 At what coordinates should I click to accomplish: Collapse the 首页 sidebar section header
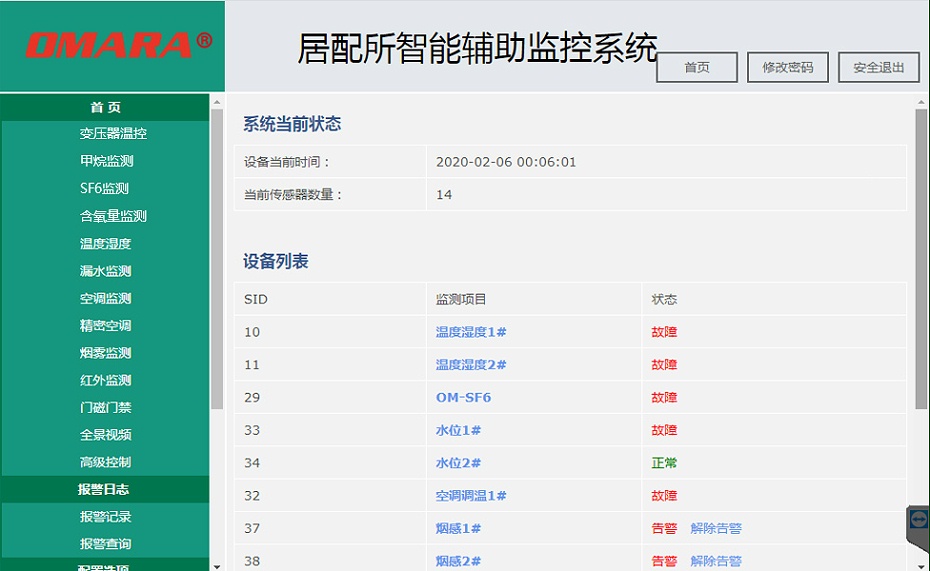coord(105,107)
